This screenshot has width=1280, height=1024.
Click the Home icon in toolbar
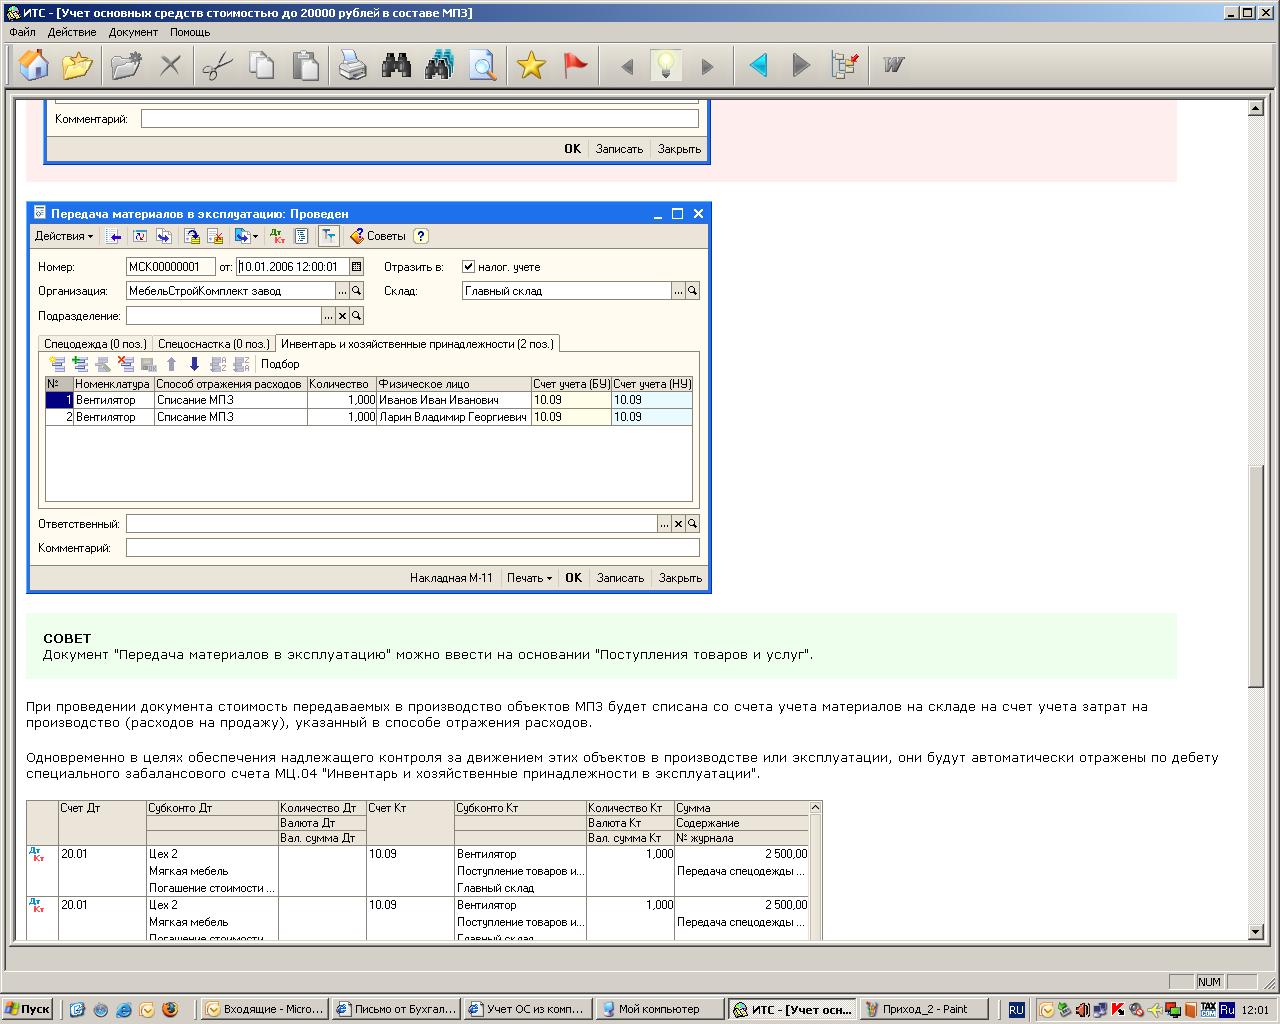tap(34, 66)
